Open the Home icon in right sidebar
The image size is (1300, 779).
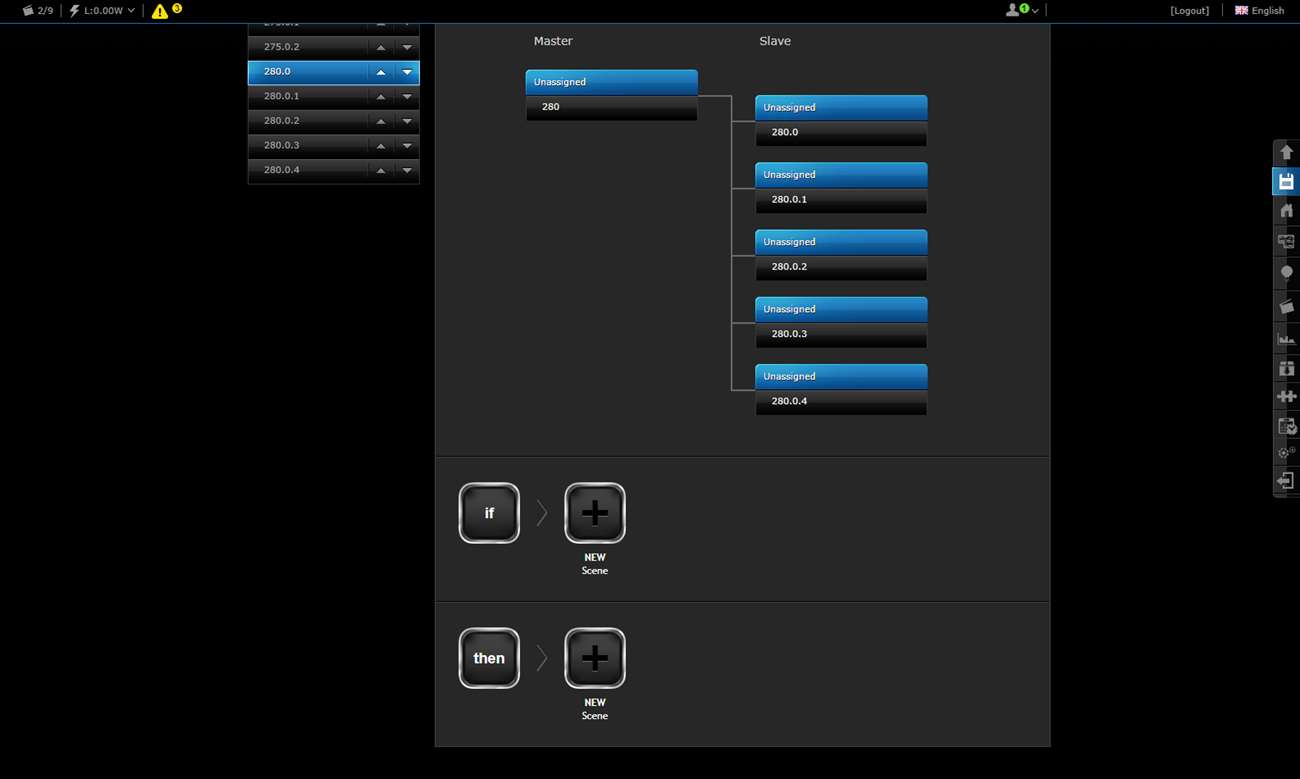[1286, 211]
